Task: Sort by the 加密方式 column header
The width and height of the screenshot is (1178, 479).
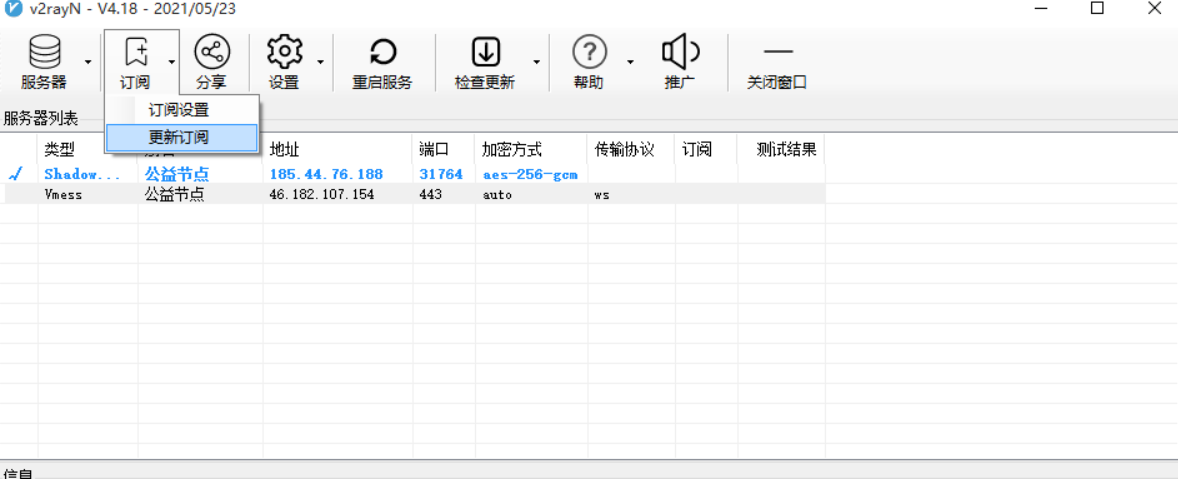Action: (x=512, y=149)
